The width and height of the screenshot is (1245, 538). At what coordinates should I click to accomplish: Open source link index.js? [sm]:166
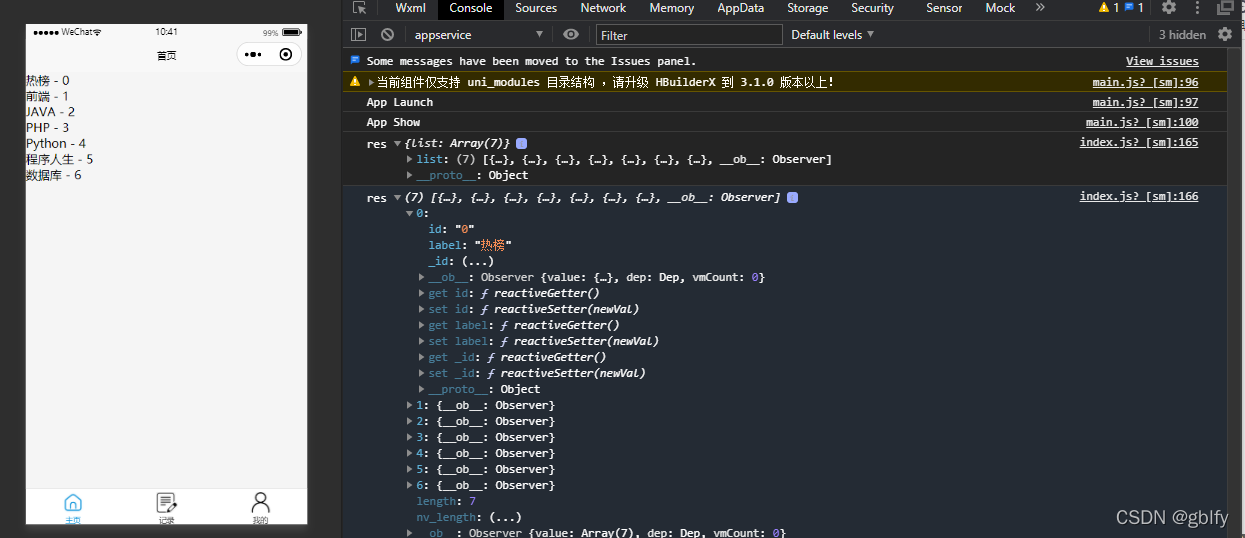pos(1139,196)
